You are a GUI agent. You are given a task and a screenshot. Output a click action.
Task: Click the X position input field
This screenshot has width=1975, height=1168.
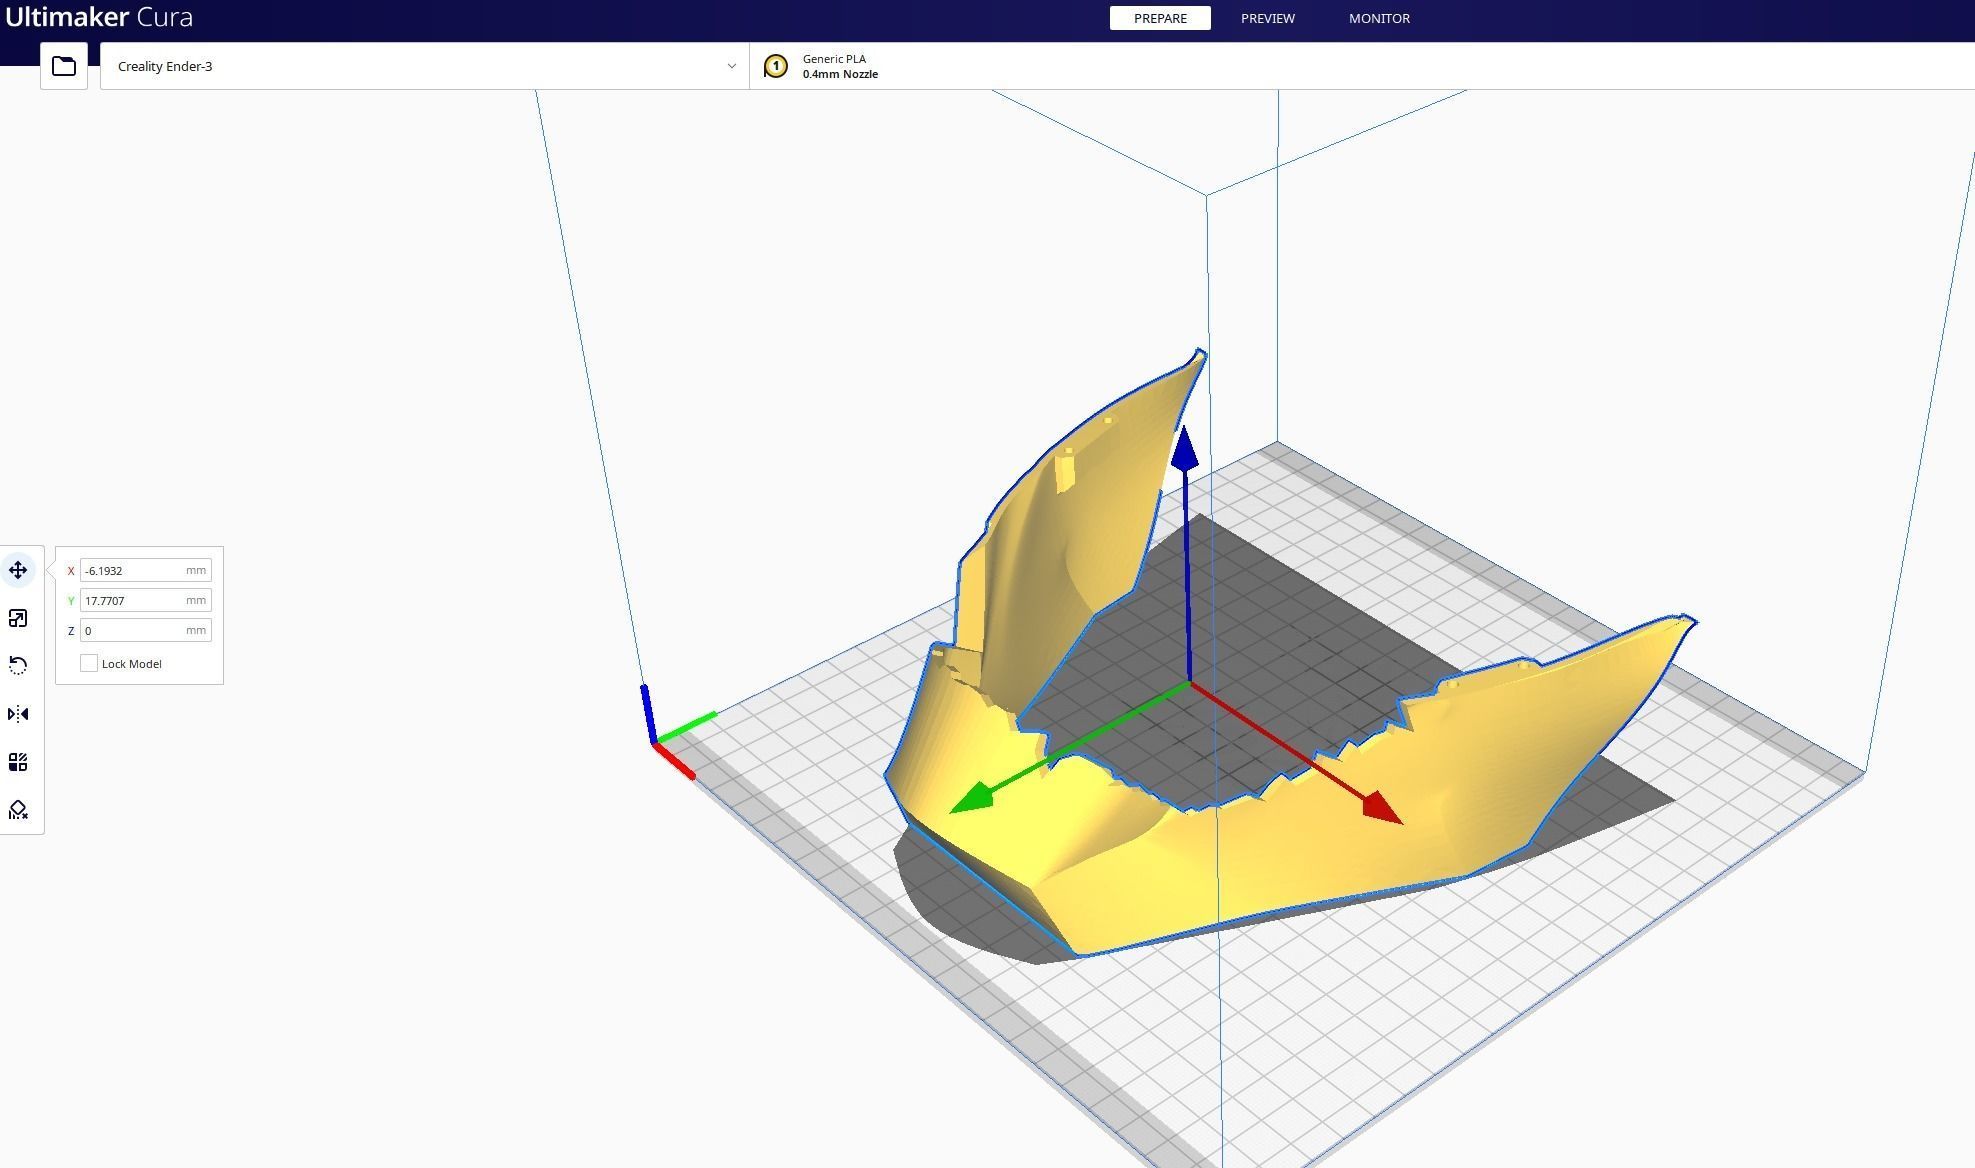[133, 570]
